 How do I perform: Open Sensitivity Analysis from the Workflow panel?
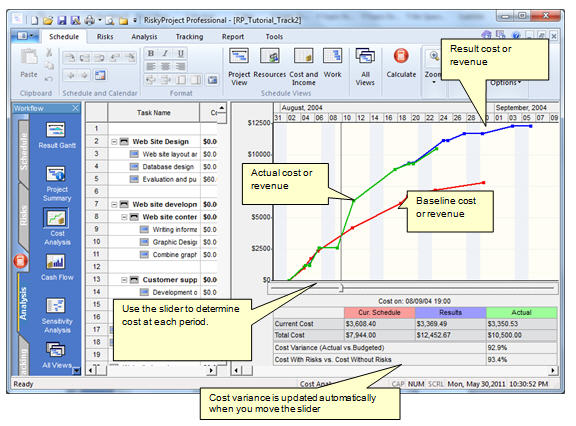pyautogui.click(x=57, y=315)
